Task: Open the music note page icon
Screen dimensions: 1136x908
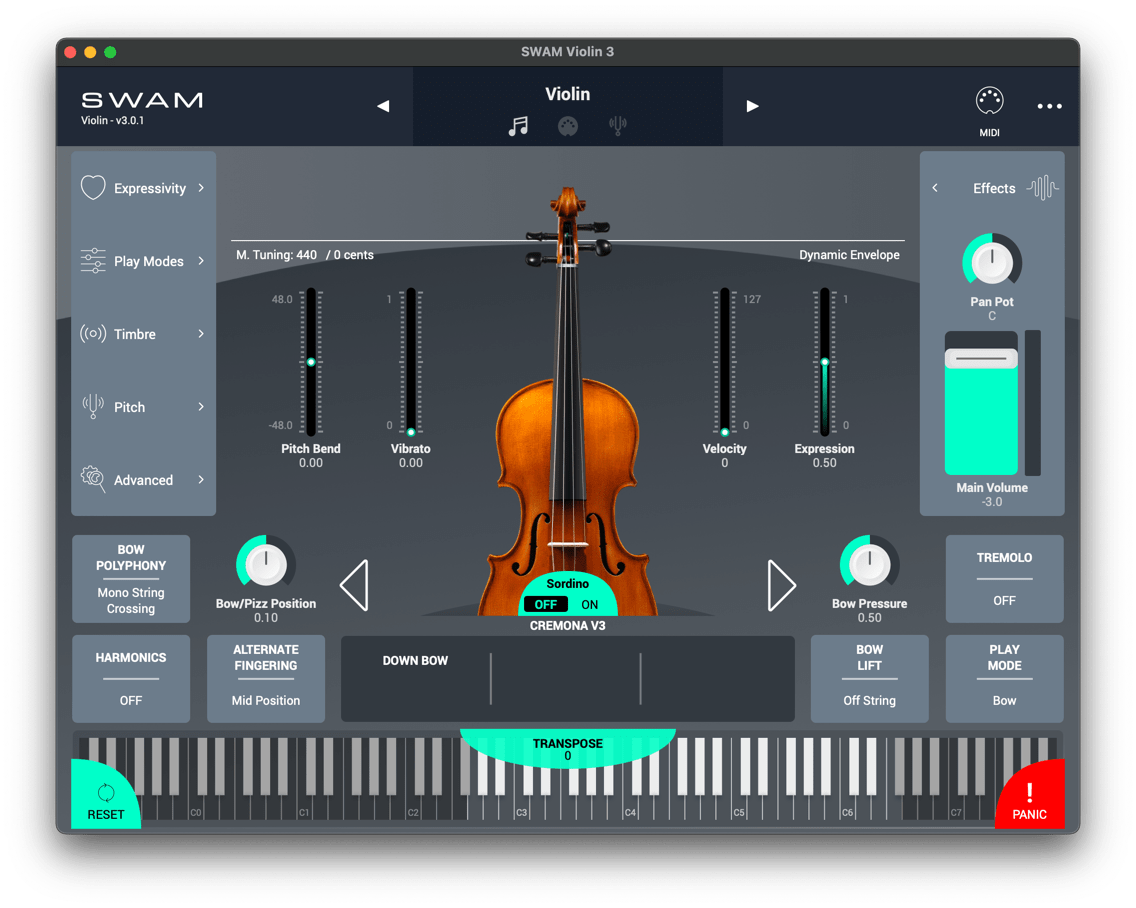Action: 518,126
